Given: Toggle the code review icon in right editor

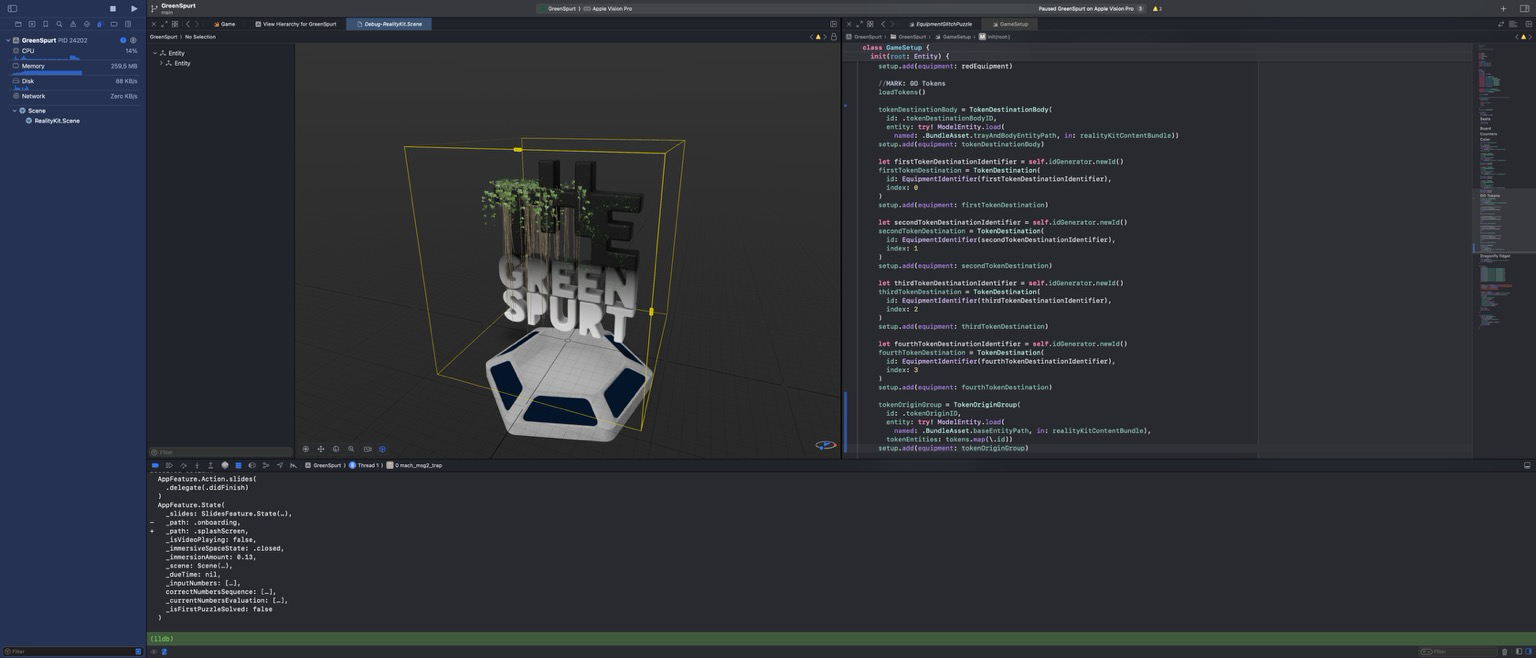Looking at the screenshot, I should pyautogui.click(x=1501, y=24).
